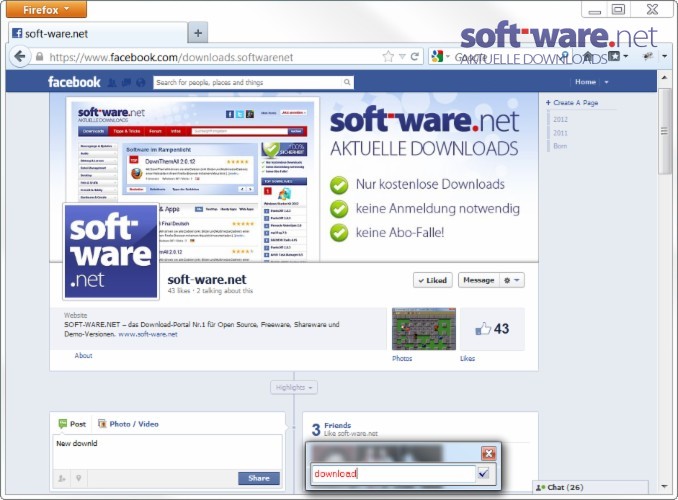Open the address bar history dropdown arrow
This screenshot has height=500, width=678.
(402, 57)
